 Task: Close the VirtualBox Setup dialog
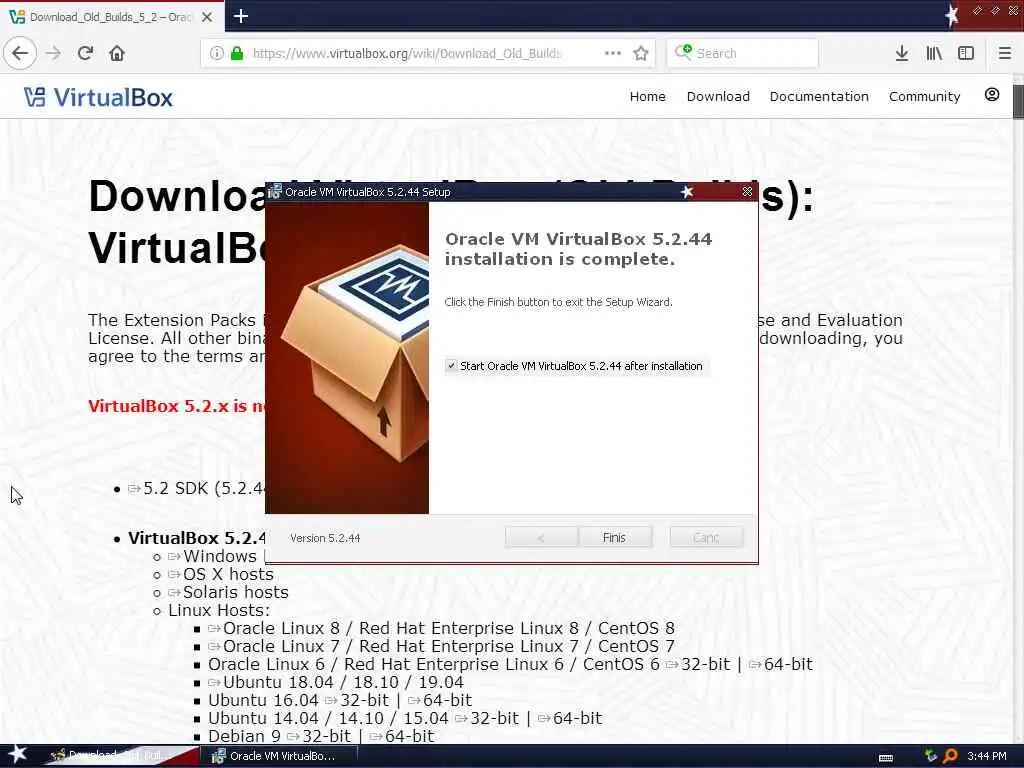pos(747,191)
